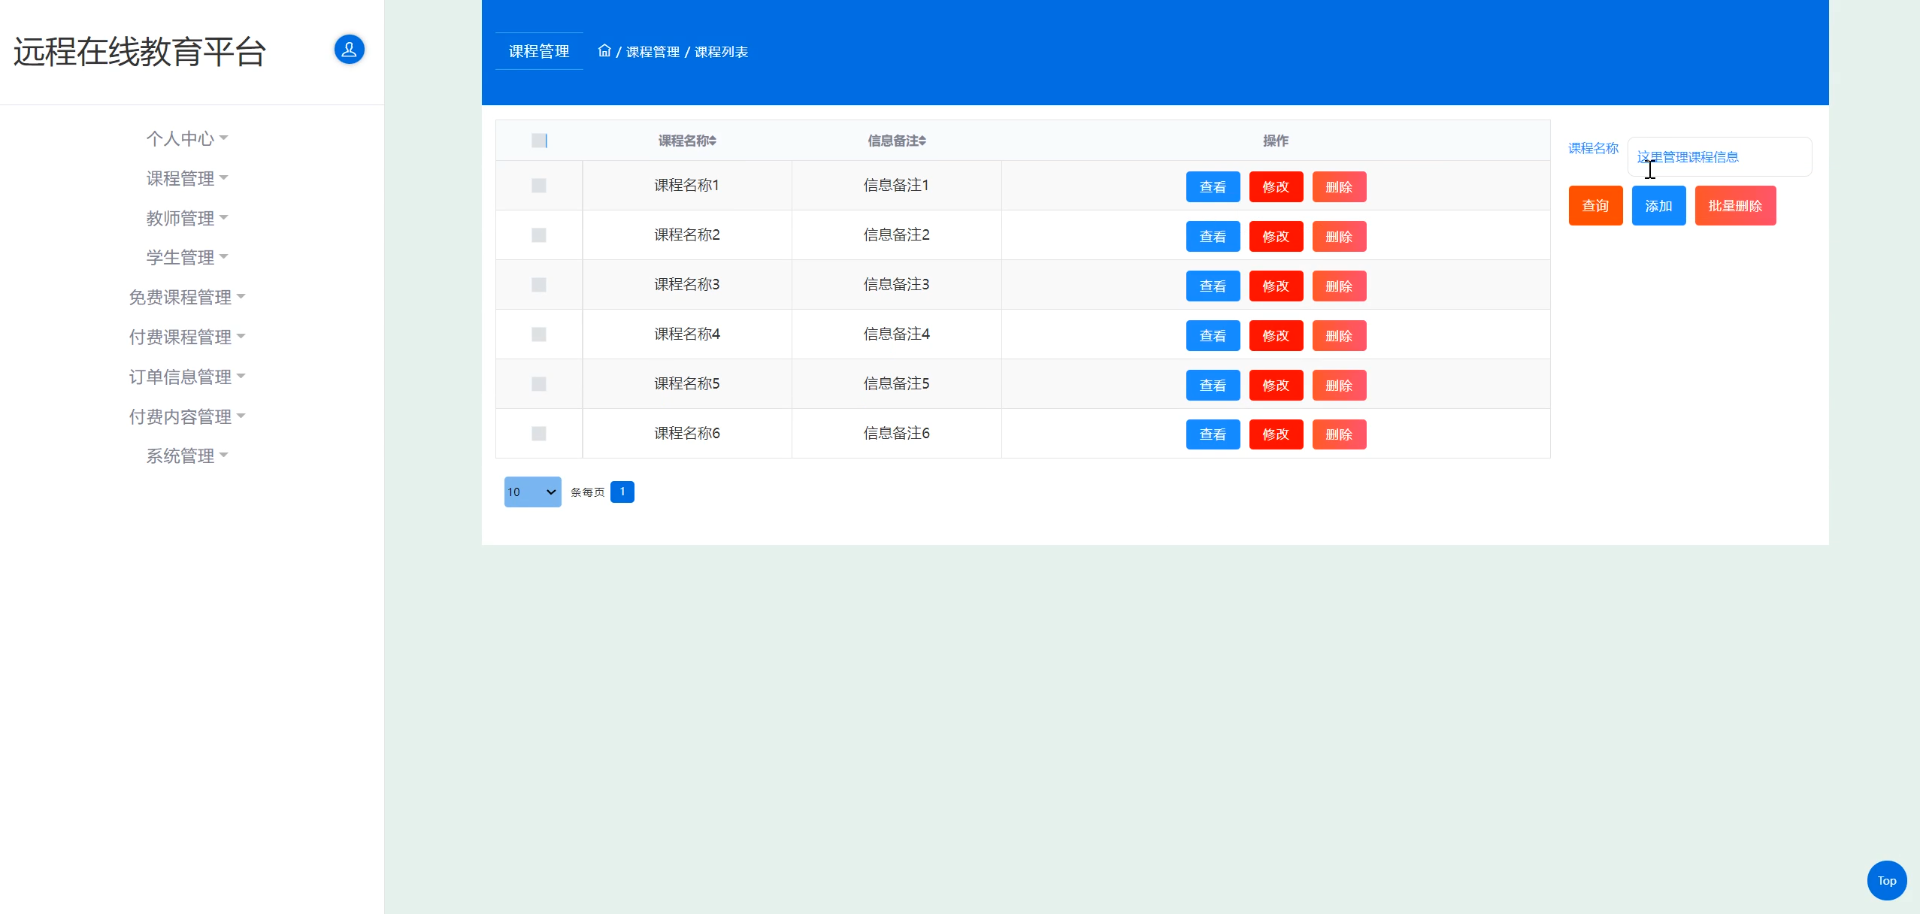Delete 课程名称1 with the 删除 button
Viewport: 1920px width, 914px height.
point(1339,187)
